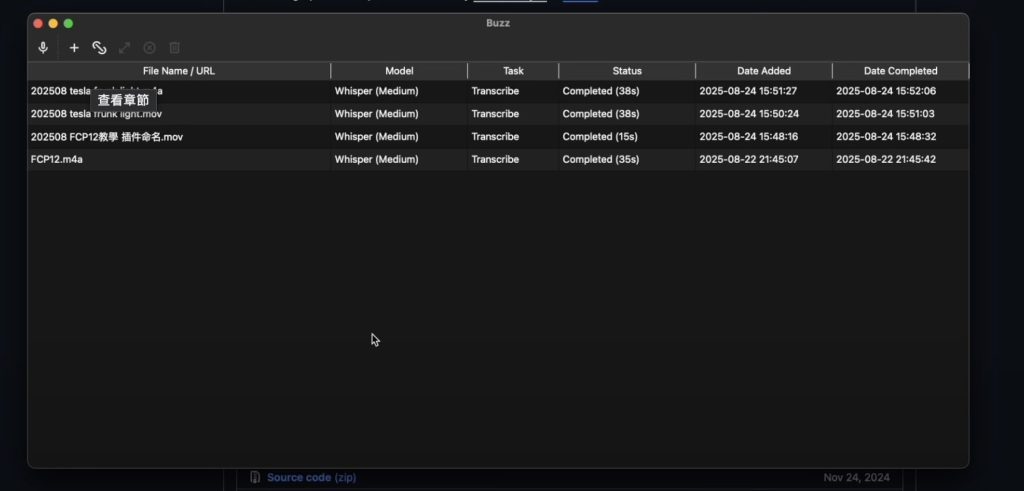Select the 202508 FCP12教學 插件命名.mov row
The width and height of the screenshot is (1024, 491).
[107, 137]
